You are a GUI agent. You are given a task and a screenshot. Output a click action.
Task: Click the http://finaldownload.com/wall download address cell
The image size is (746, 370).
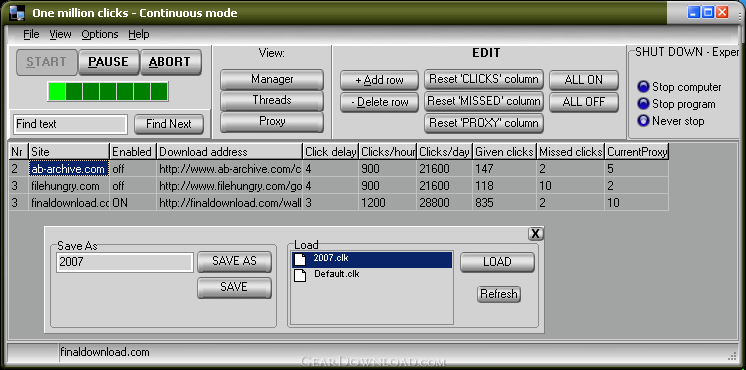tap(229, 203)
